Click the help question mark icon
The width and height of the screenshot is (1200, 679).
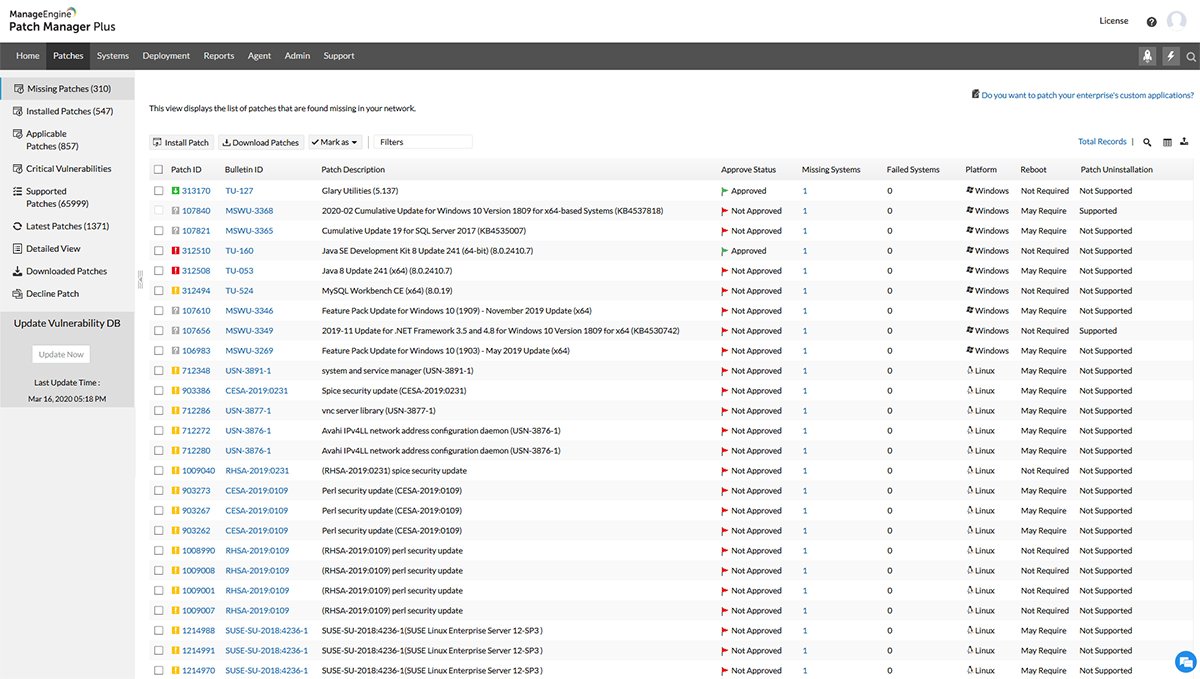pyautogui.click(x=1151, y=22)
